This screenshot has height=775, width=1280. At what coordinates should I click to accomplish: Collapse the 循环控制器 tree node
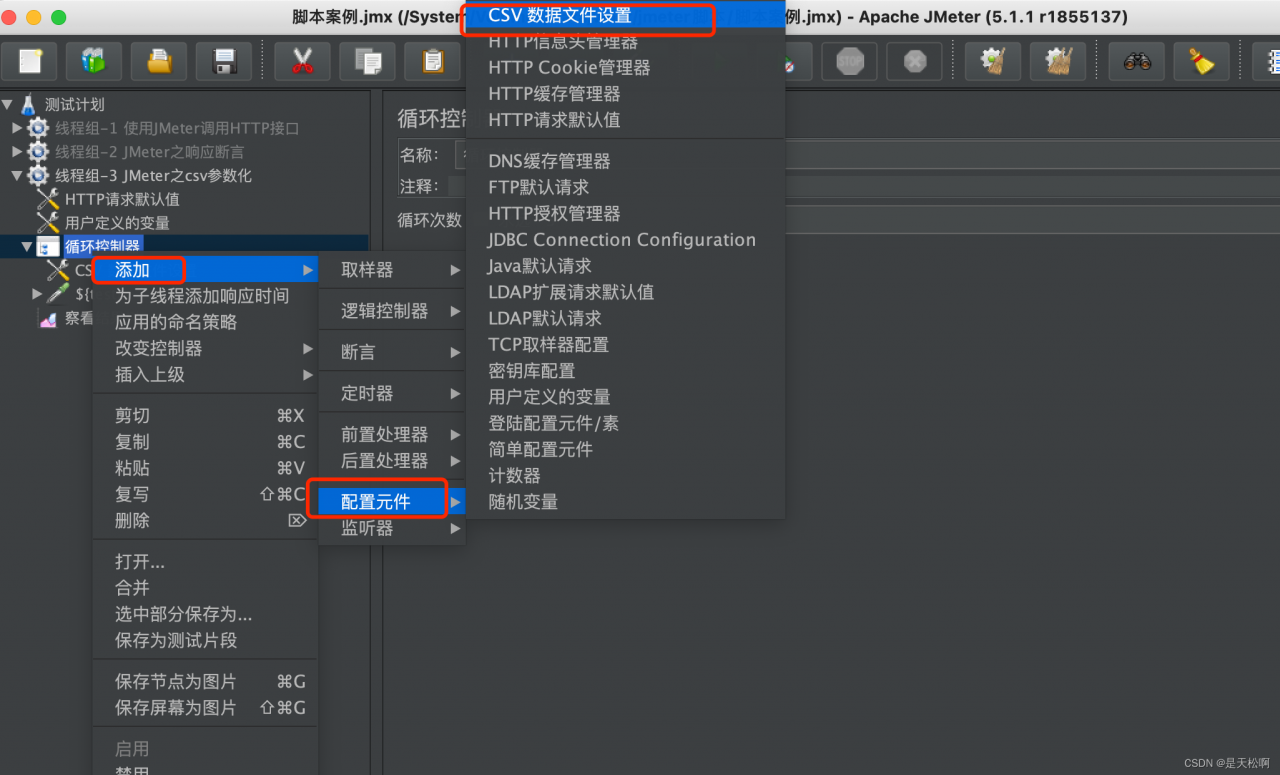(27, 246)
